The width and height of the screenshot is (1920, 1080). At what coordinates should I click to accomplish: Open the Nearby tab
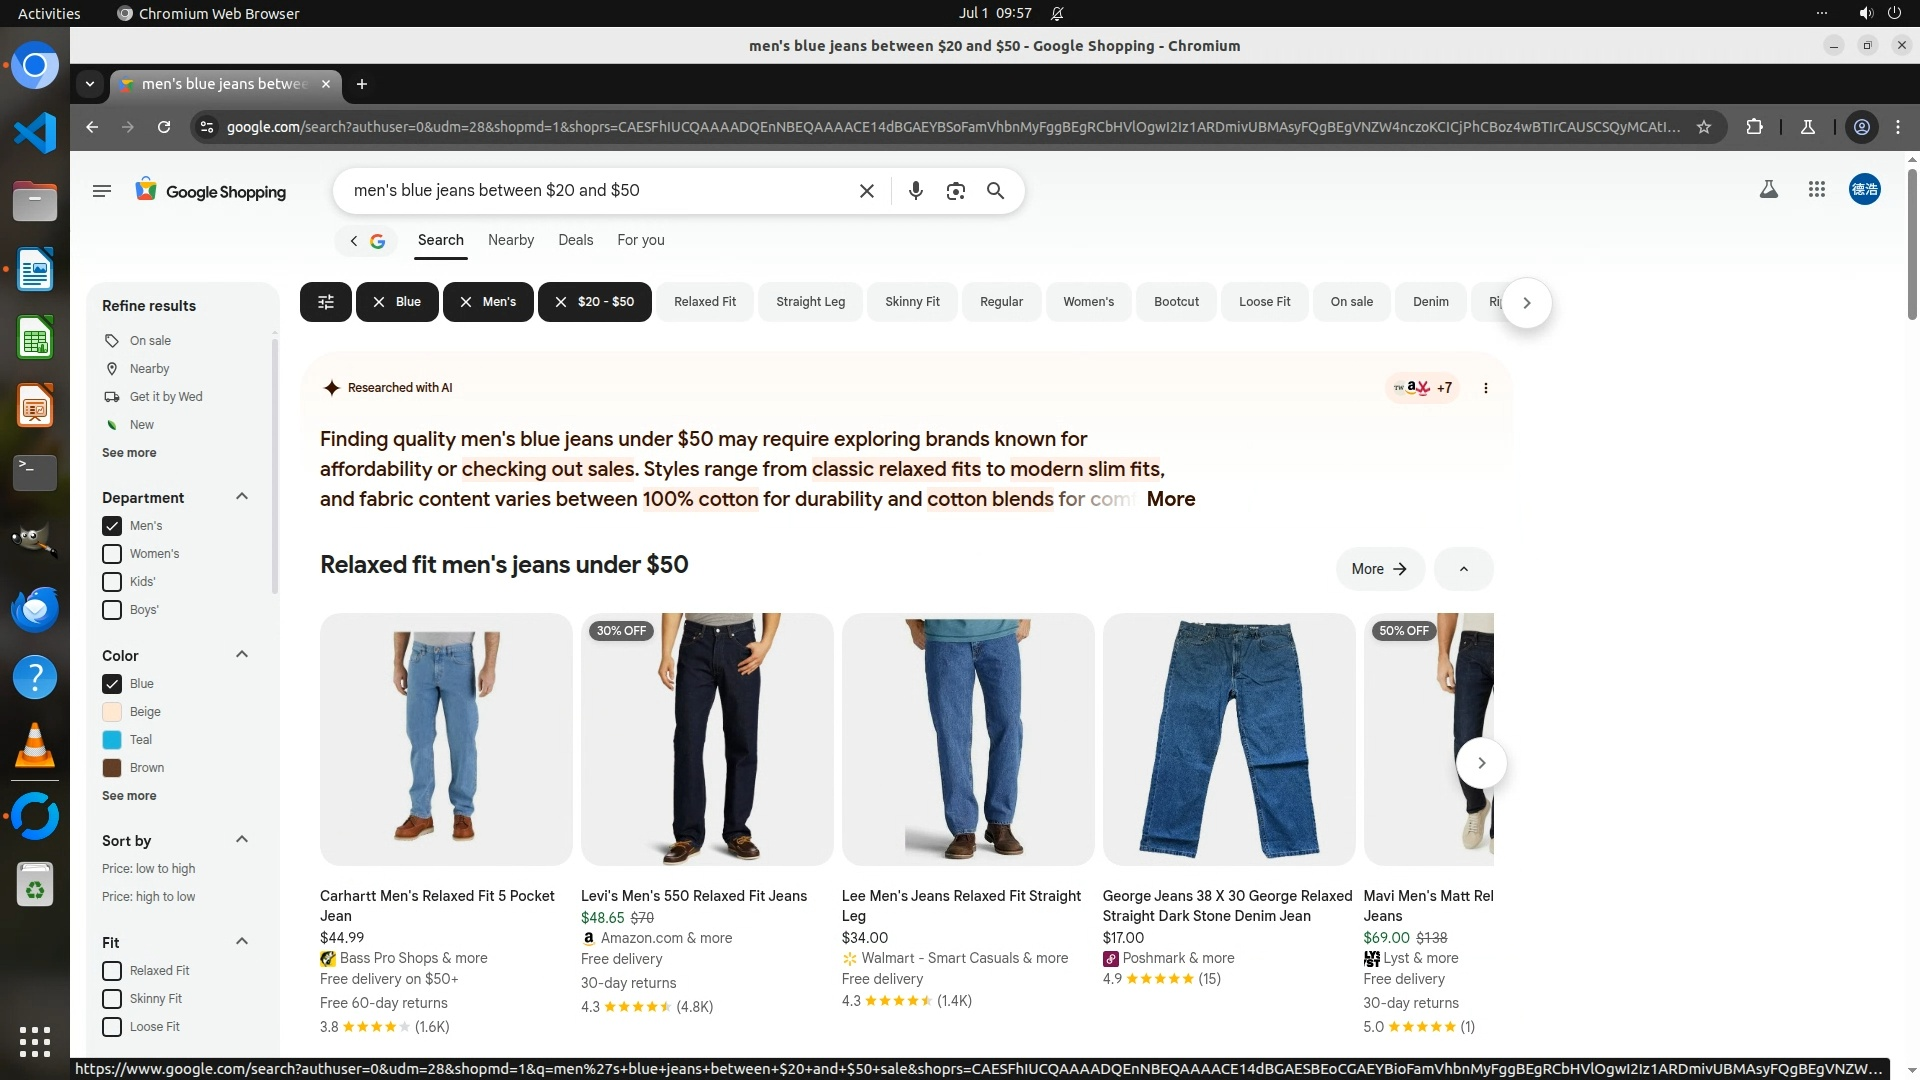tap(510, 240)
